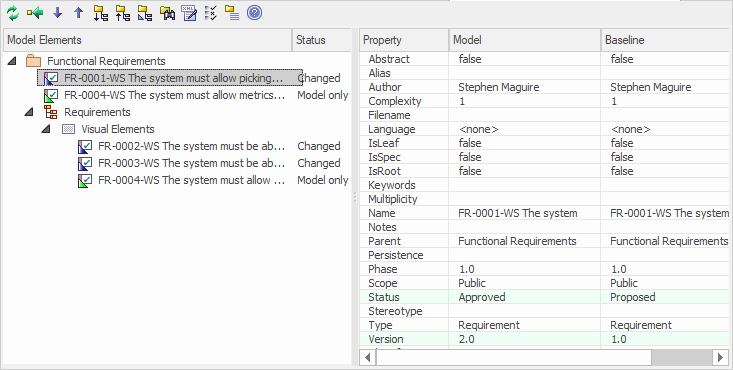Open the binoculars find icon
Viewport: 733px width, 370px height.
[x=167, y=13]
